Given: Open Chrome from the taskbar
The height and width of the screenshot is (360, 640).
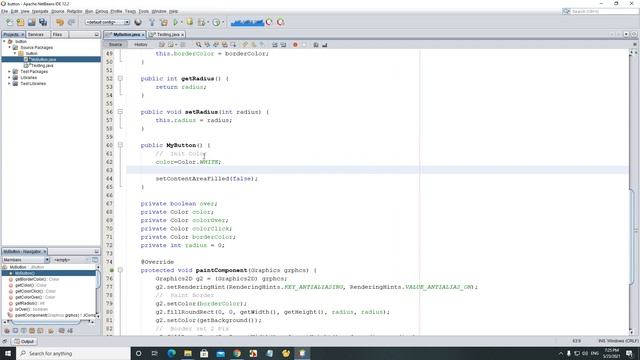Looking at the screenshot, I should click(x=237, y=353).
